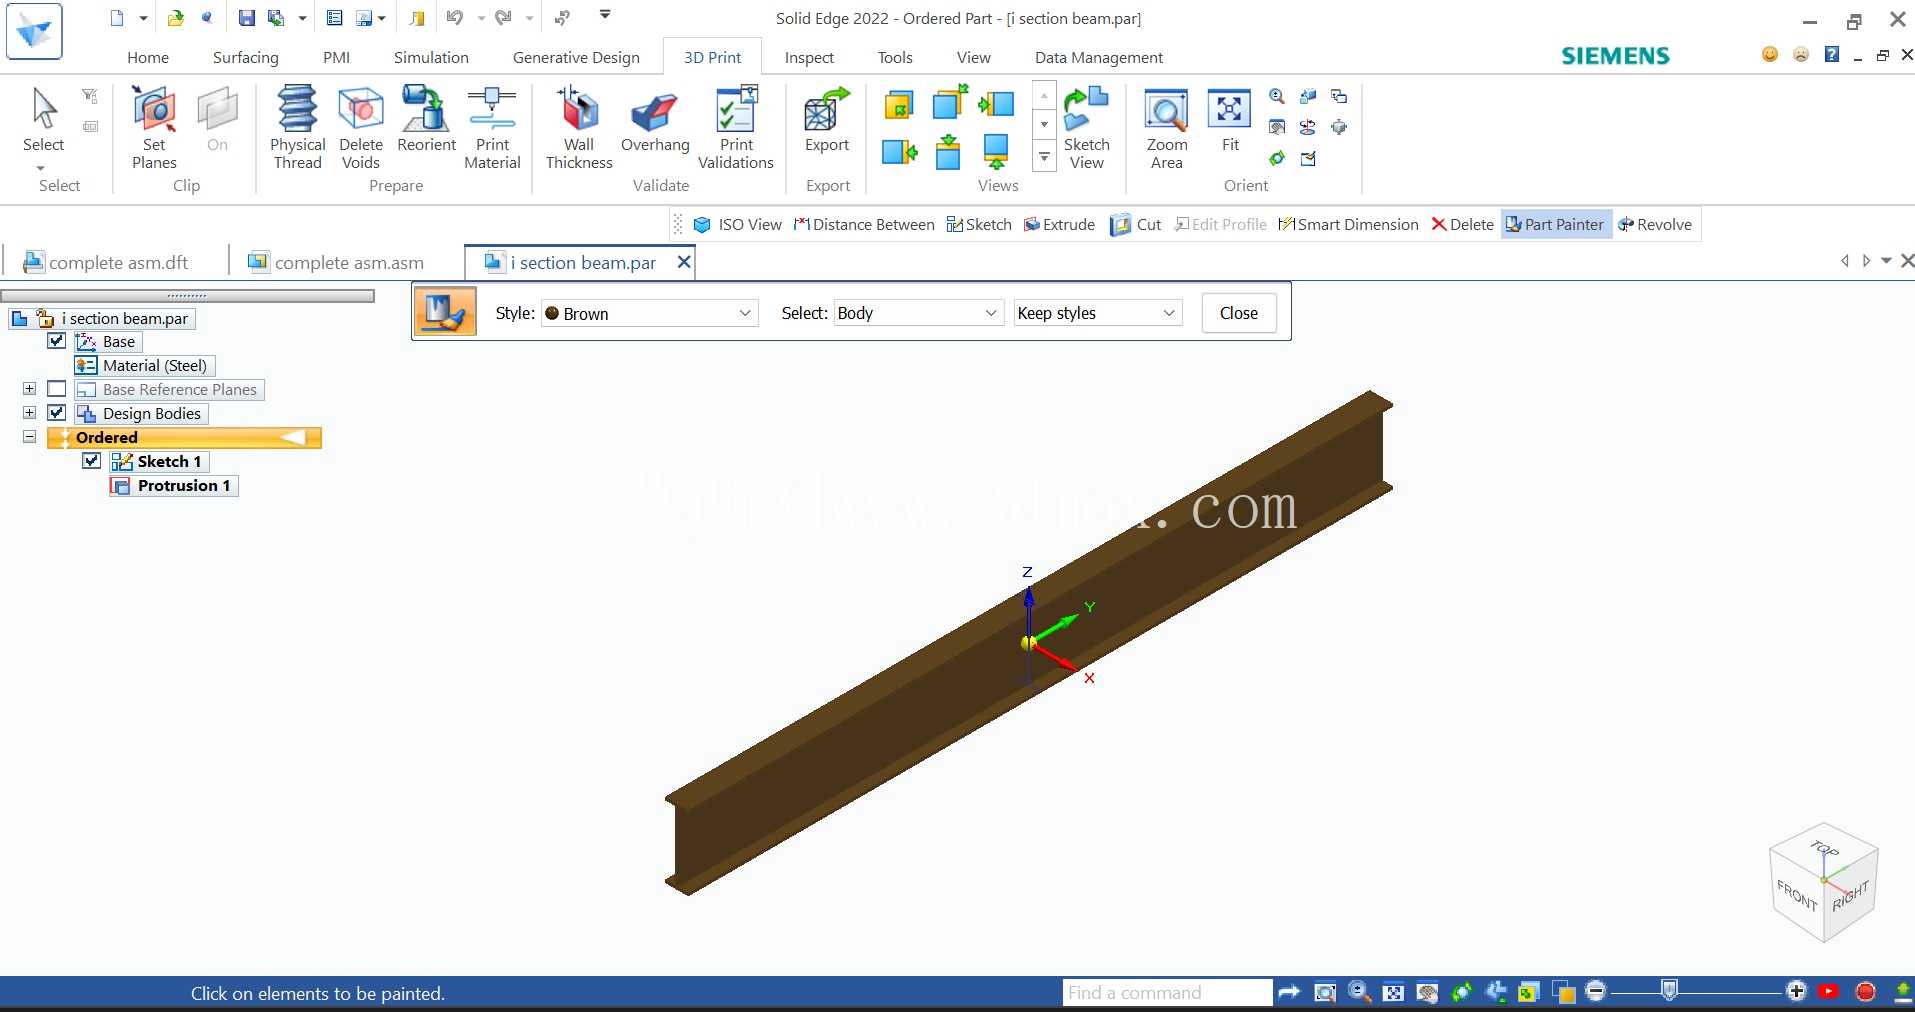
Task: Toggle the Base checkbox in PathFinder
Action: pyautogui.click(x=57, y=341)
